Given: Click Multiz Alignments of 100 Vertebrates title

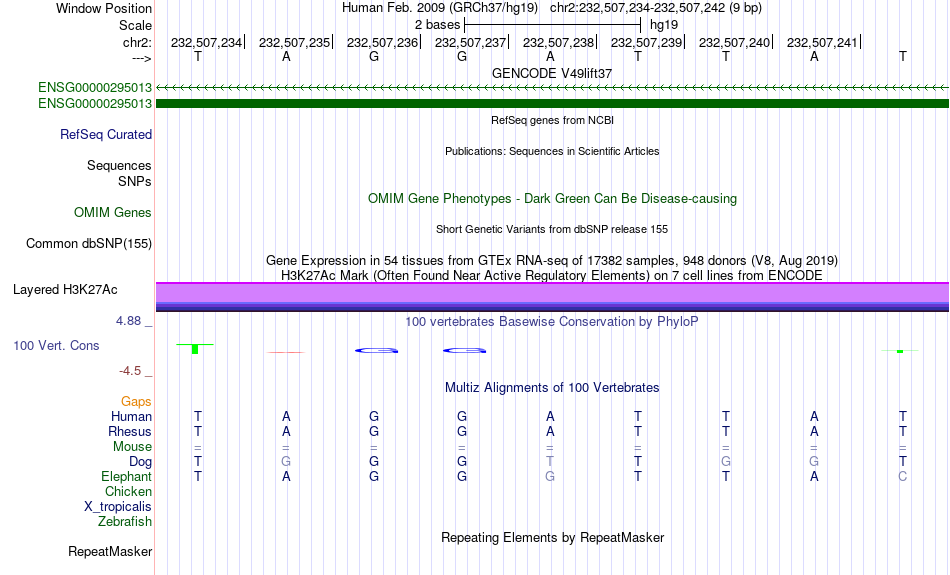Looking at the screenshot, I should point(552,388).
